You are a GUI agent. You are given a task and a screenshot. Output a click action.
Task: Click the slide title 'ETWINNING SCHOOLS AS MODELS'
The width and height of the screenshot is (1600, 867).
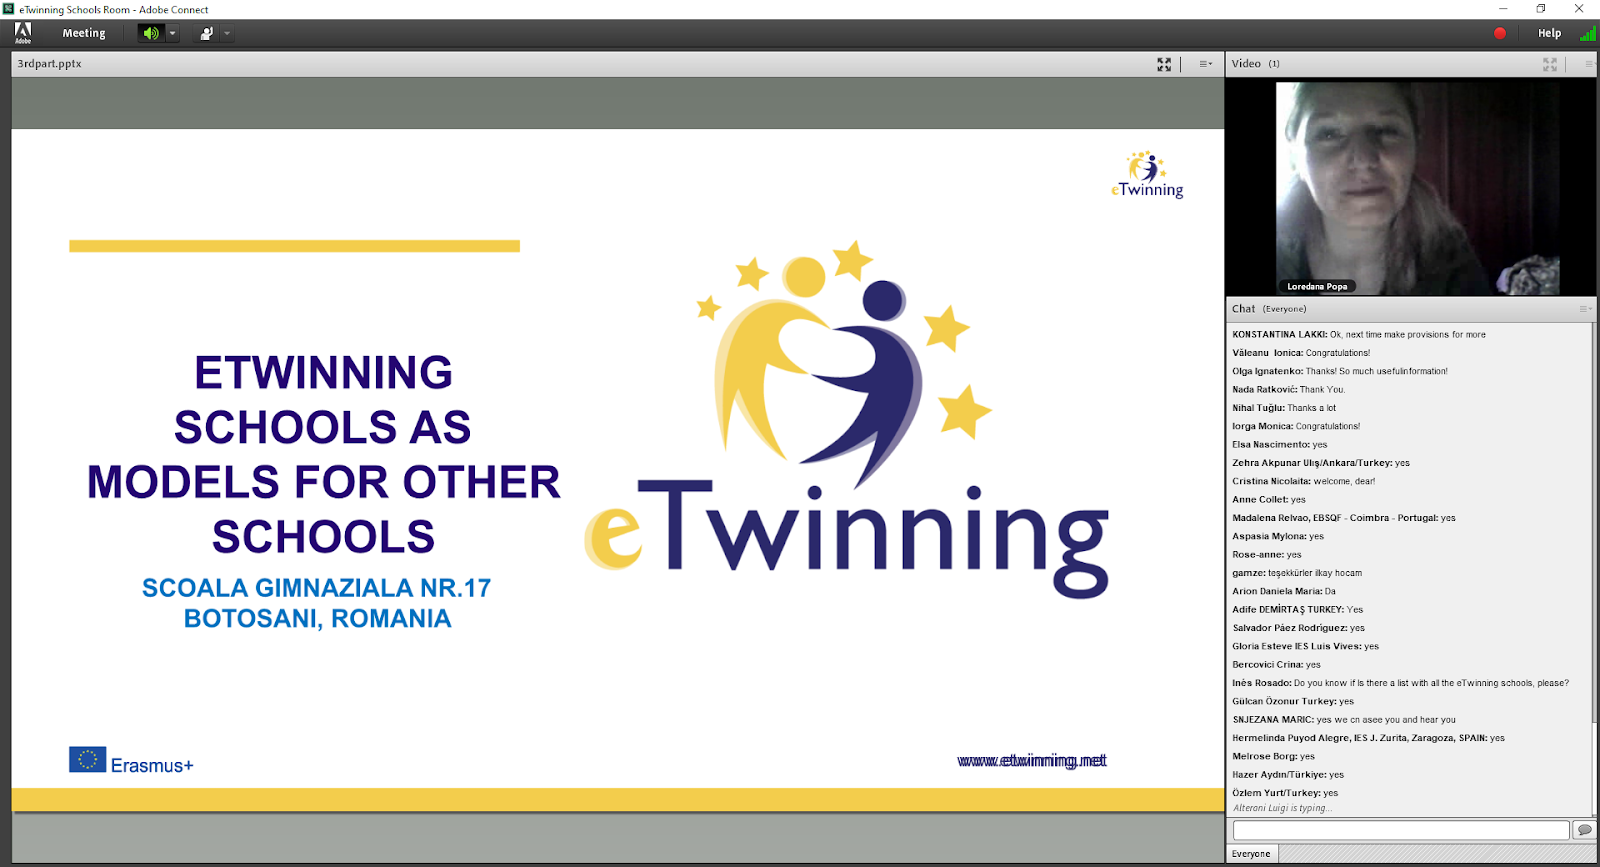click(323, 454)
